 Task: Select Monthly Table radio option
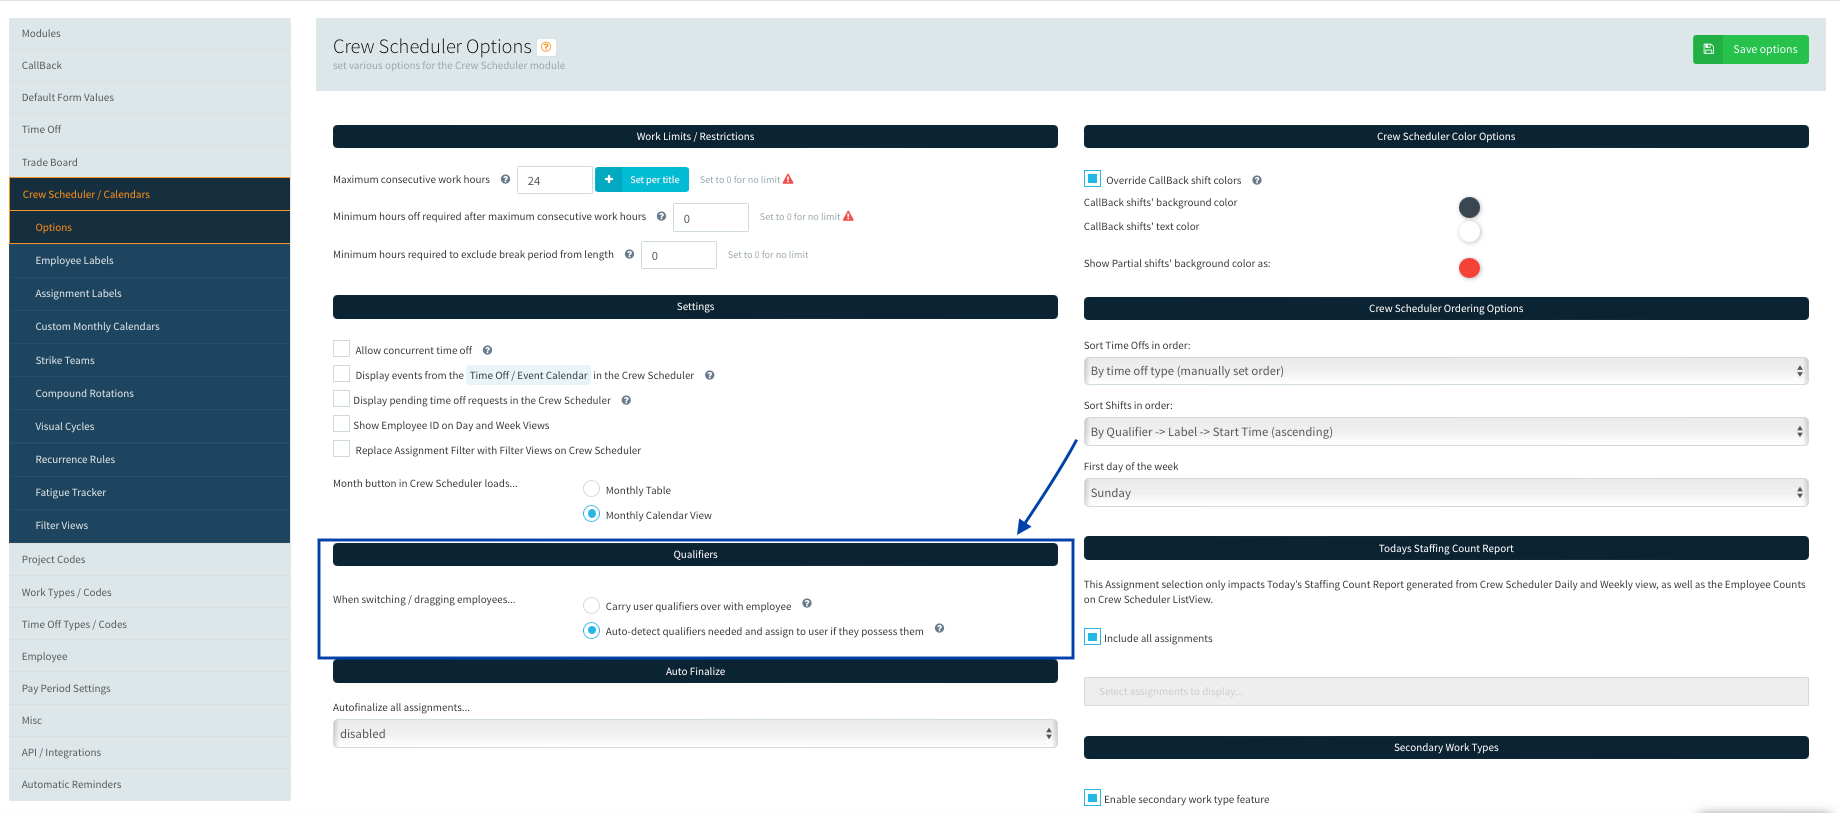point(592,489)
